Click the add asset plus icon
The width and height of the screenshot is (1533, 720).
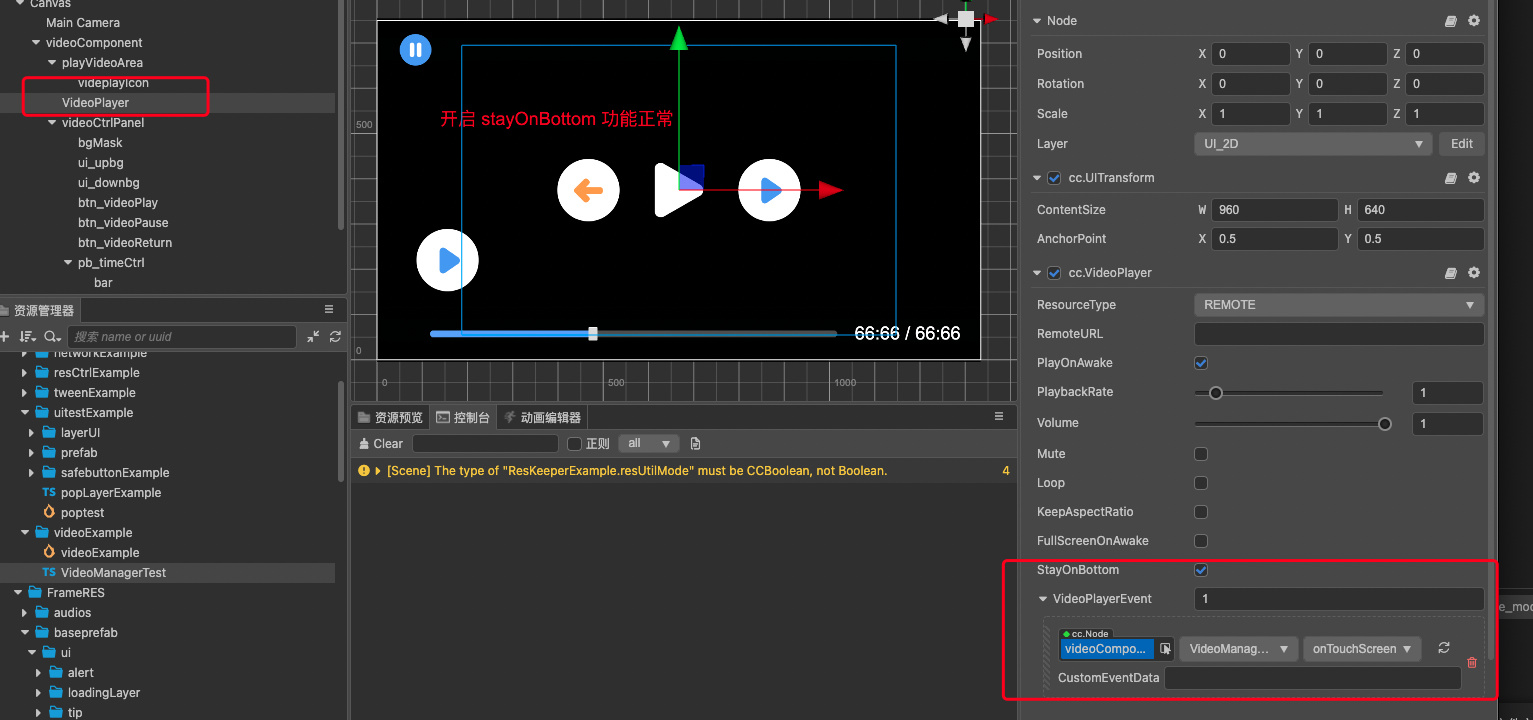click(4, 337)
